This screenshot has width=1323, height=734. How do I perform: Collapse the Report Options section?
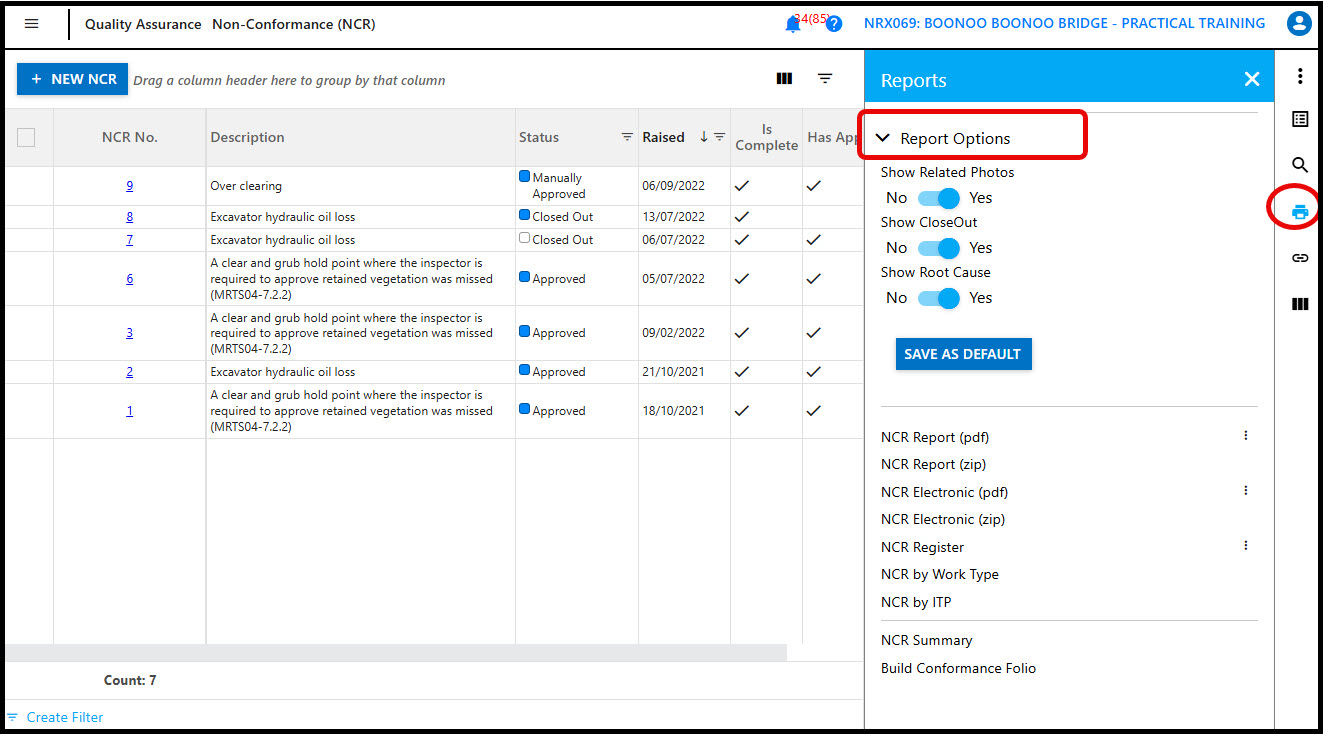pos(883,139)
